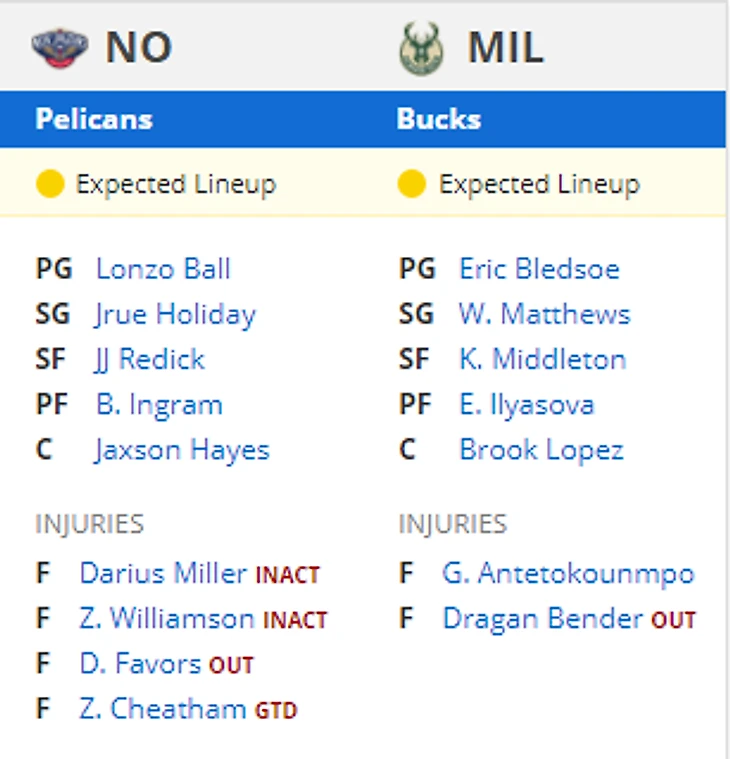Viewport: 730px width, 759px height.
Task: Open the Pelicans team link
Action: click(x=94, y=119)
